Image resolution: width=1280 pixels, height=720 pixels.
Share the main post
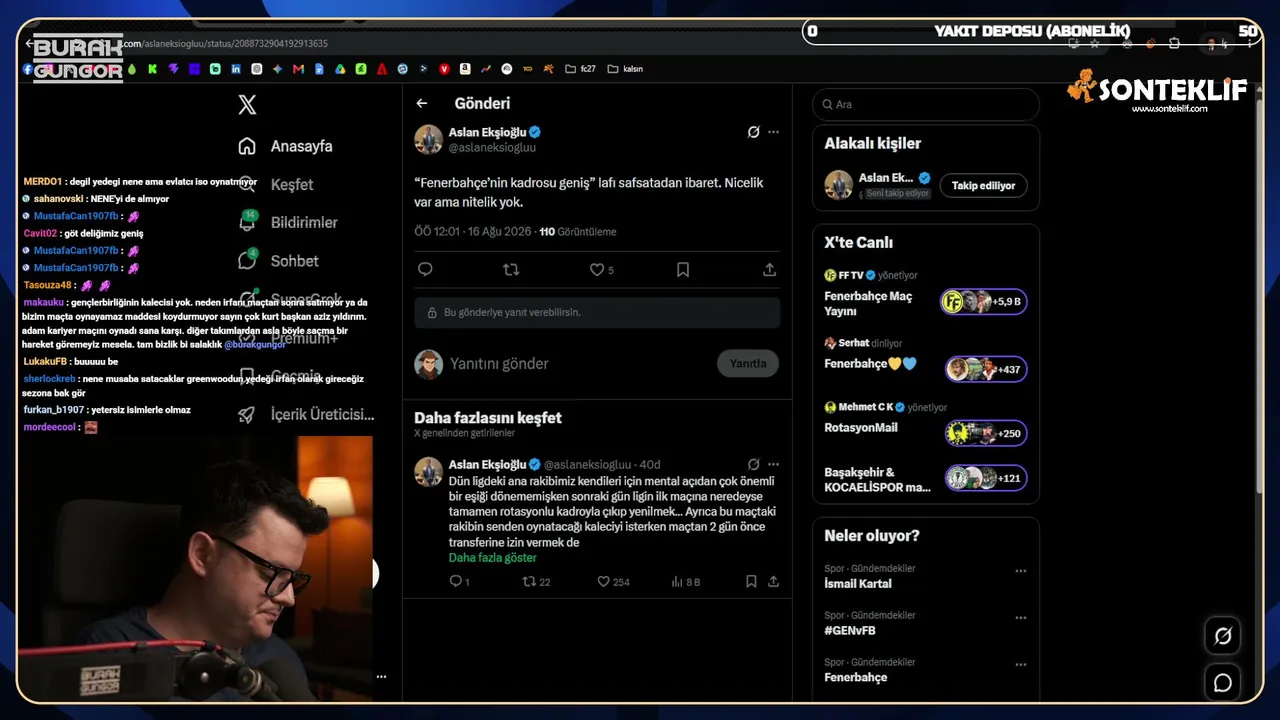769,269
